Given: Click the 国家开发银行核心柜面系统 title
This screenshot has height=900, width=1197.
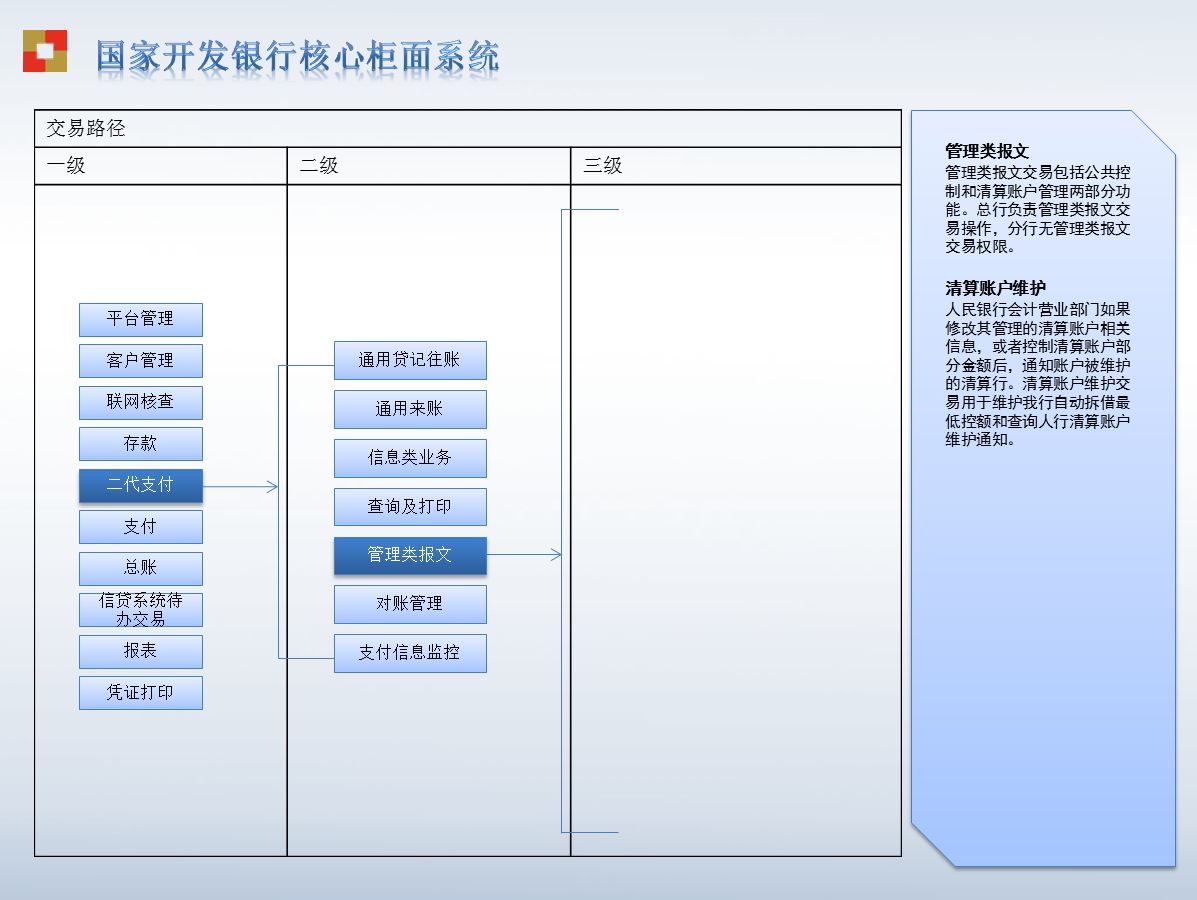Looking at the screenshot, I should pos(298,57).
